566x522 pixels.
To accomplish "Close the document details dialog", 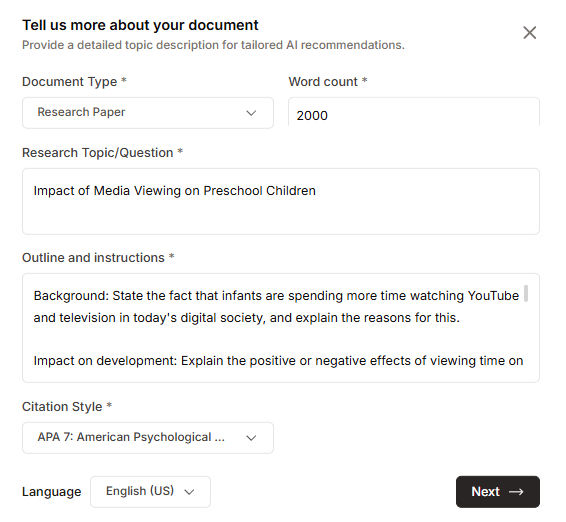I will [530, 33].
